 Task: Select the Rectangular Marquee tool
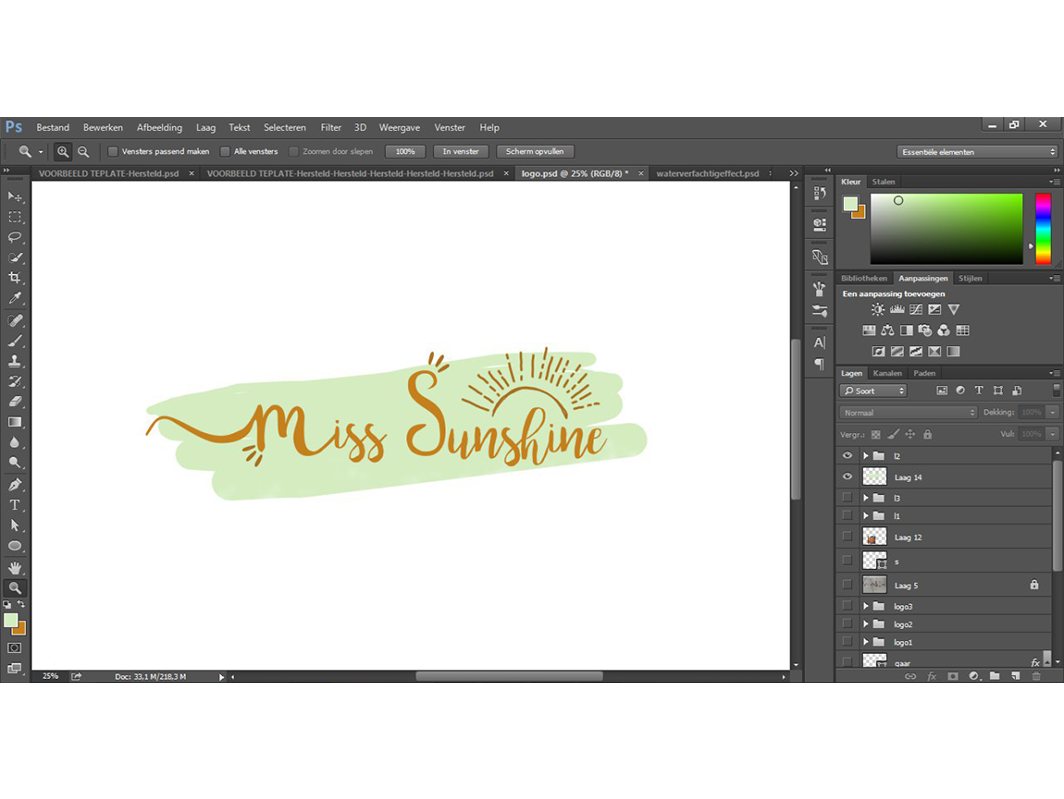click(15, 217)
